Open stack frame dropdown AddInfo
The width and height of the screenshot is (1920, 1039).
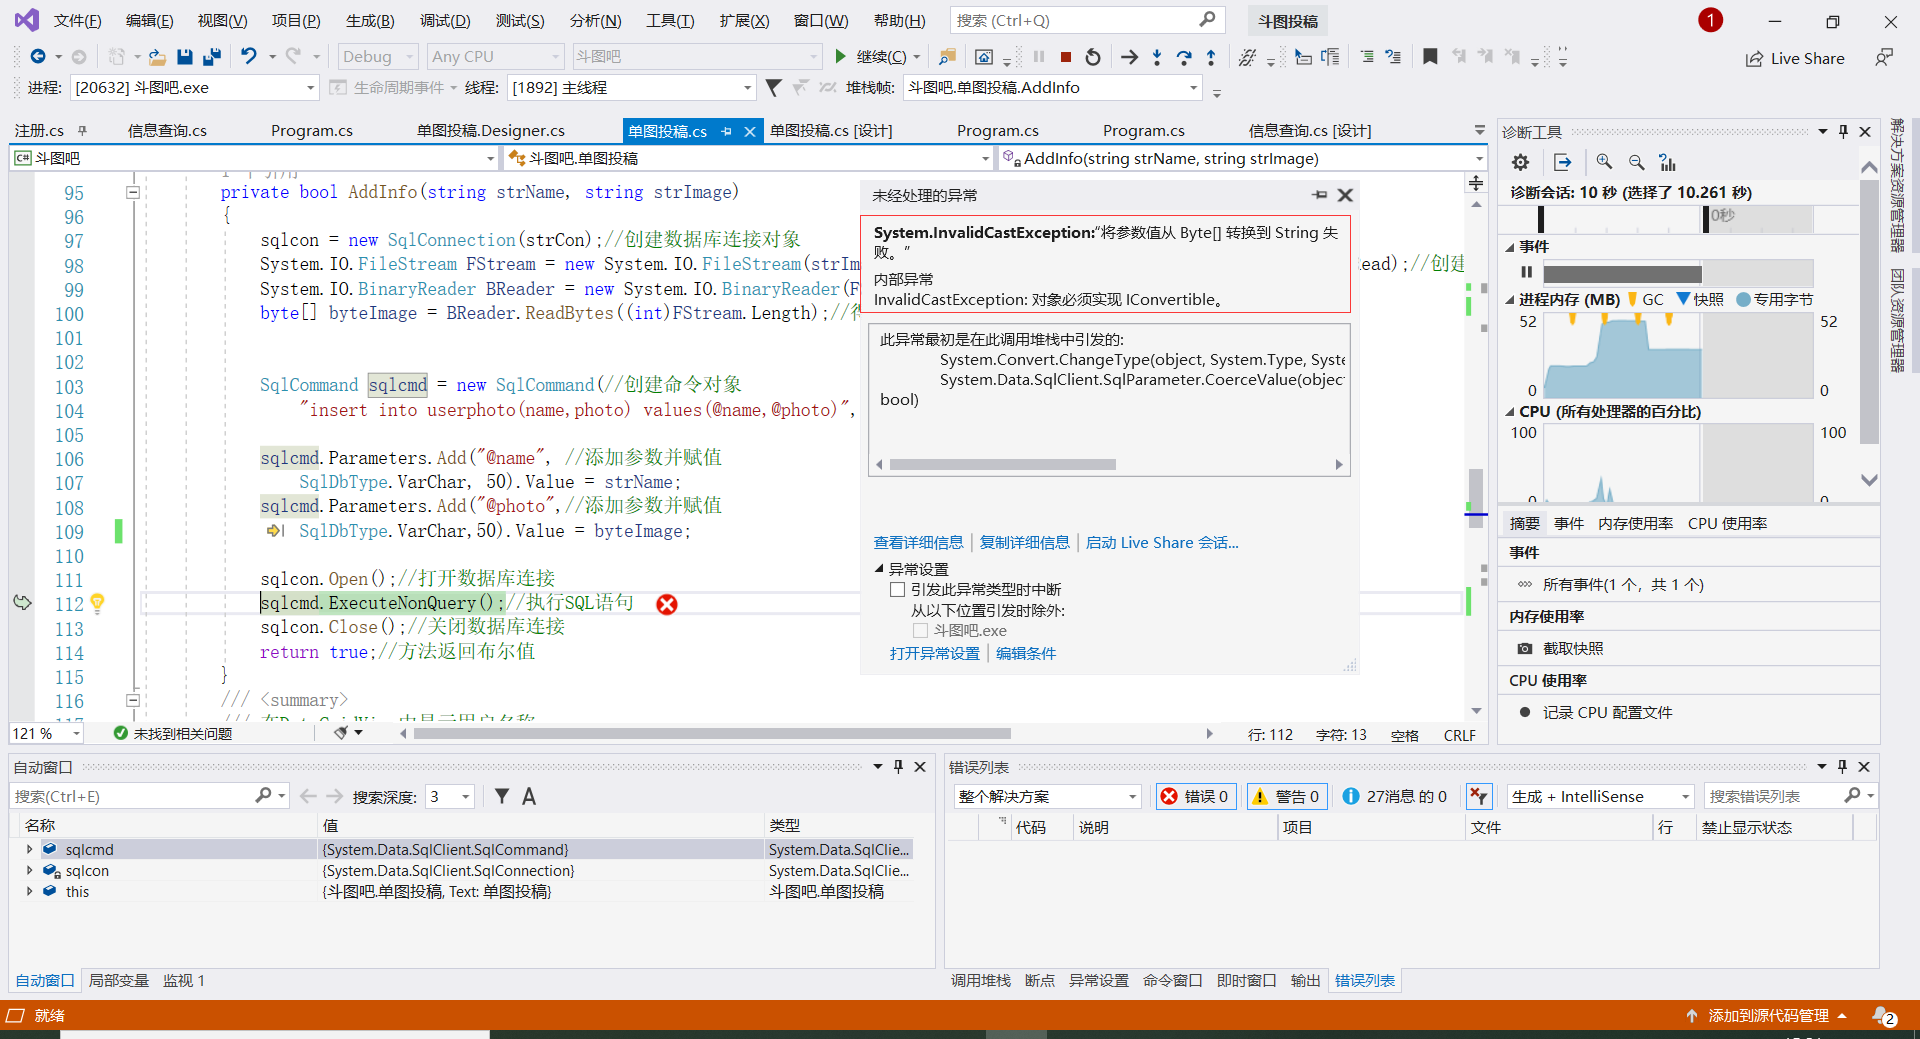[1052, 88]
